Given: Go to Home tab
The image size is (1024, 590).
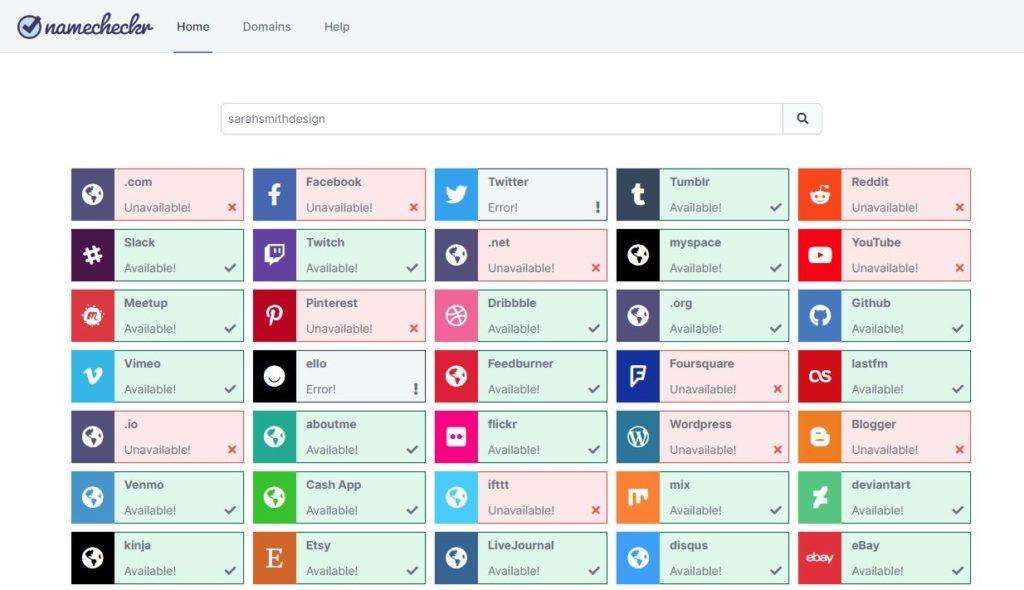Looking at the screenshot, I should click(x=193, y=27).
